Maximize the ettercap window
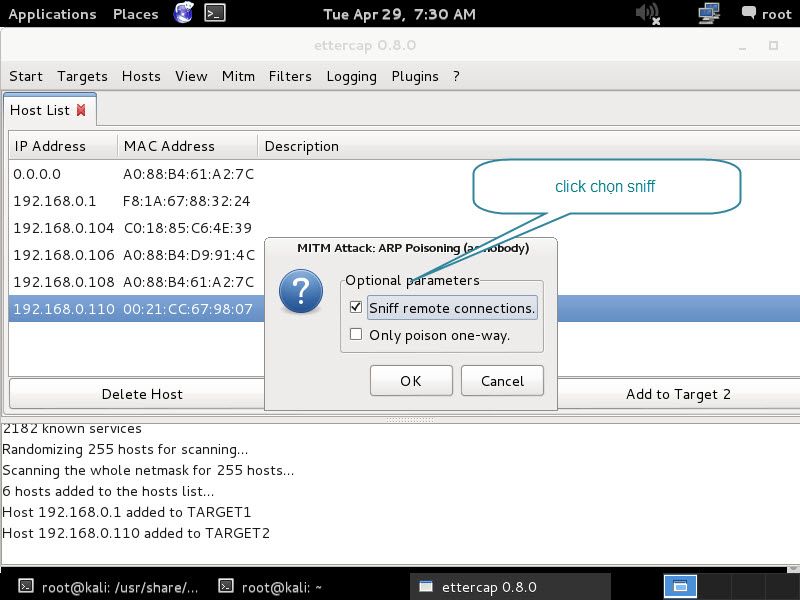The image size is (800, 600). point(773,45)
